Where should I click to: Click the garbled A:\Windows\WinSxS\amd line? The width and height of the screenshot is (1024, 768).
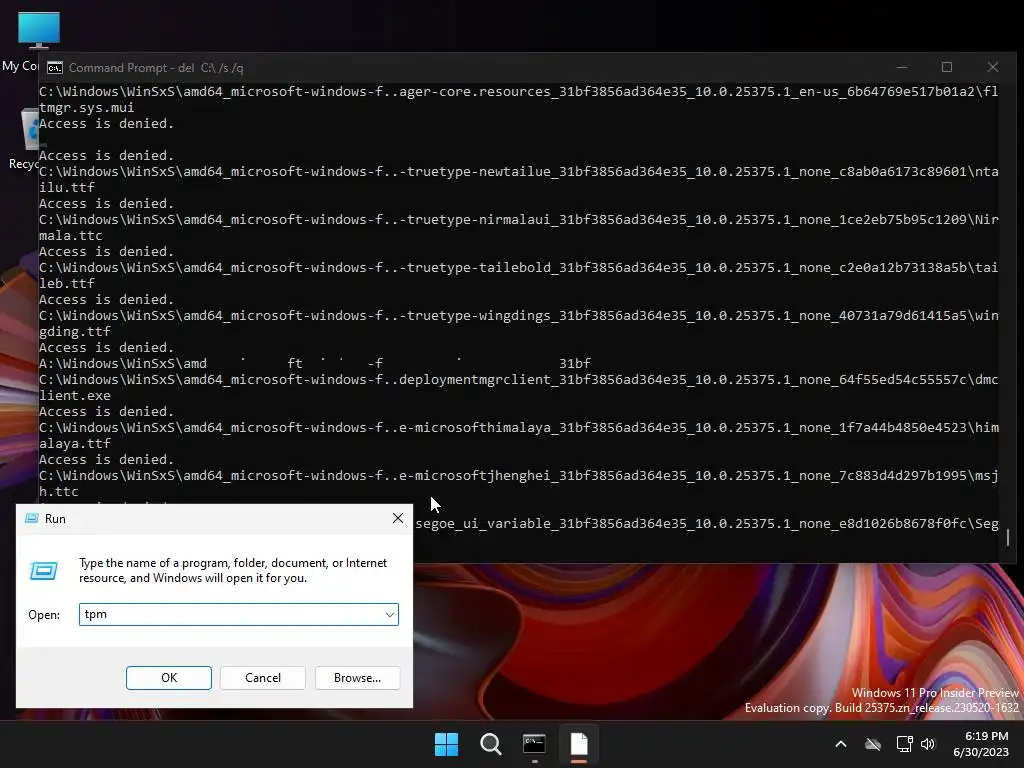click(x=315, y=363)
